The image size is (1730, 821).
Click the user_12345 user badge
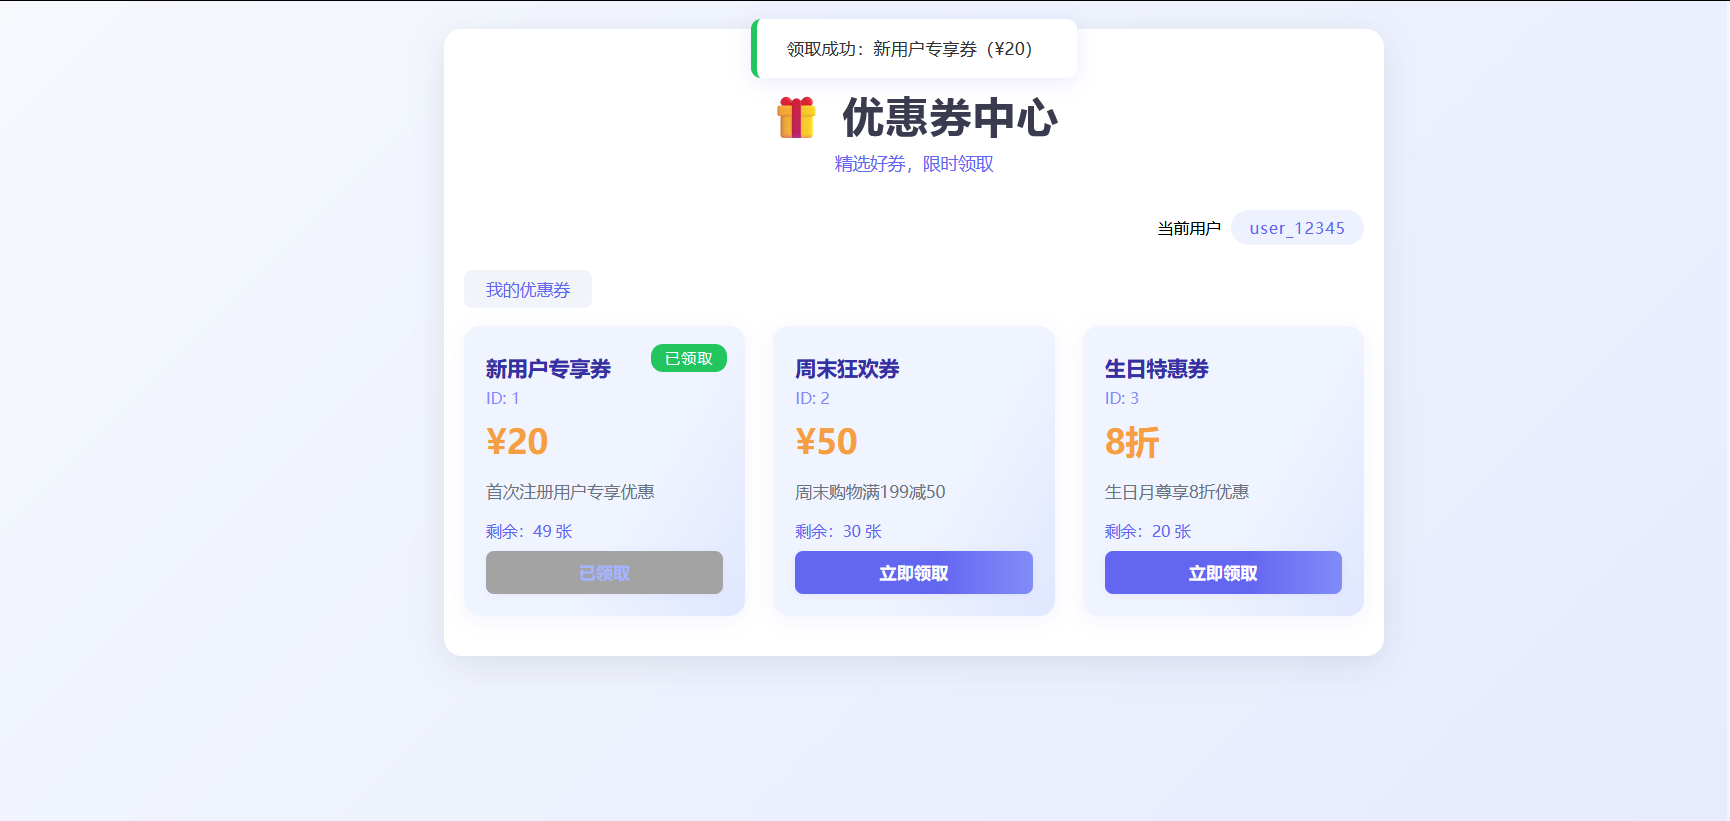pyautogui.click(x=1297, y=228)
